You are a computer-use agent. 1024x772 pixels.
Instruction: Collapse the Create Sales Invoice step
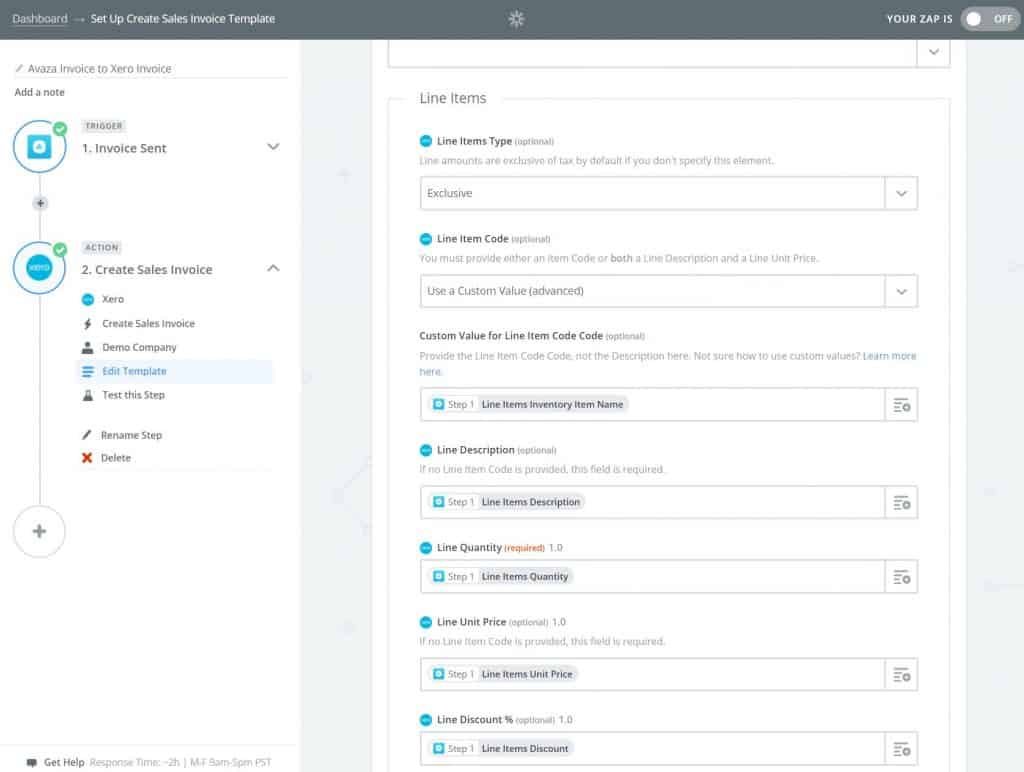point(273,269)
